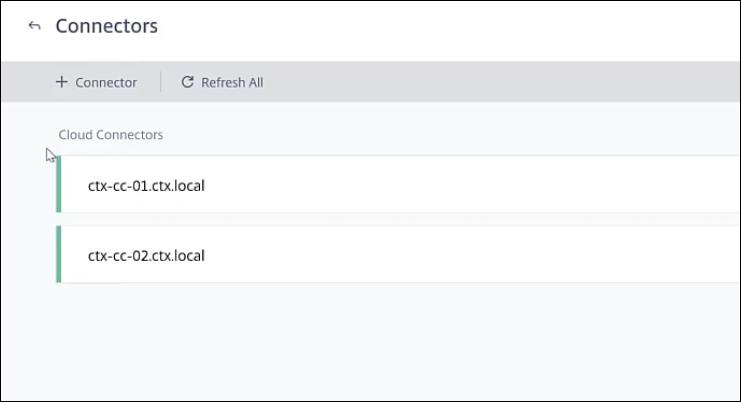
Task: Click blank area right of Cloud Connectors heading
Action: click(x=450, y=134)
